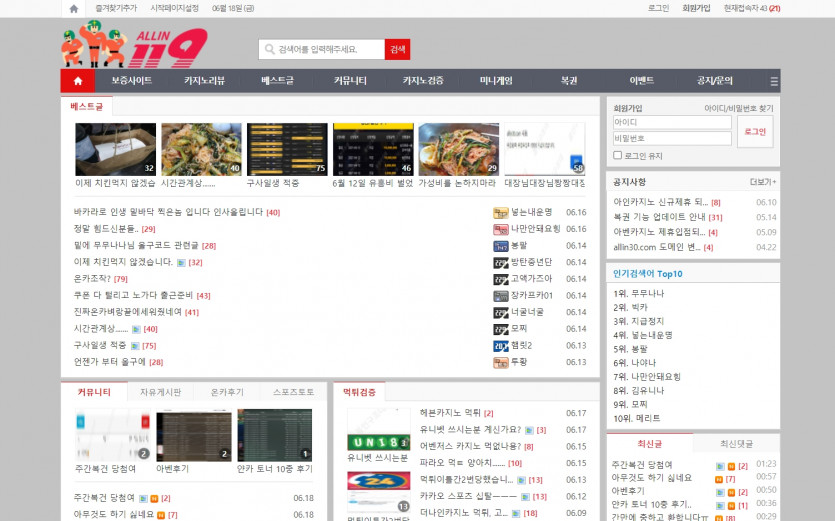
Task: Switch to the 자유게시판 tab
Action: [160, 392]
